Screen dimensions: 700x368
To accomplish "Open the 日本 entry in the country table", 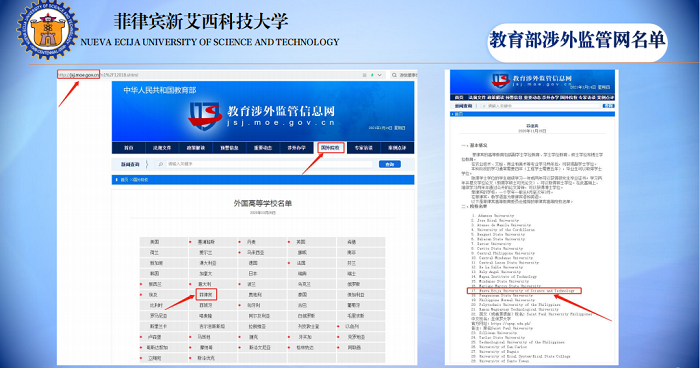I will point(253,273).
